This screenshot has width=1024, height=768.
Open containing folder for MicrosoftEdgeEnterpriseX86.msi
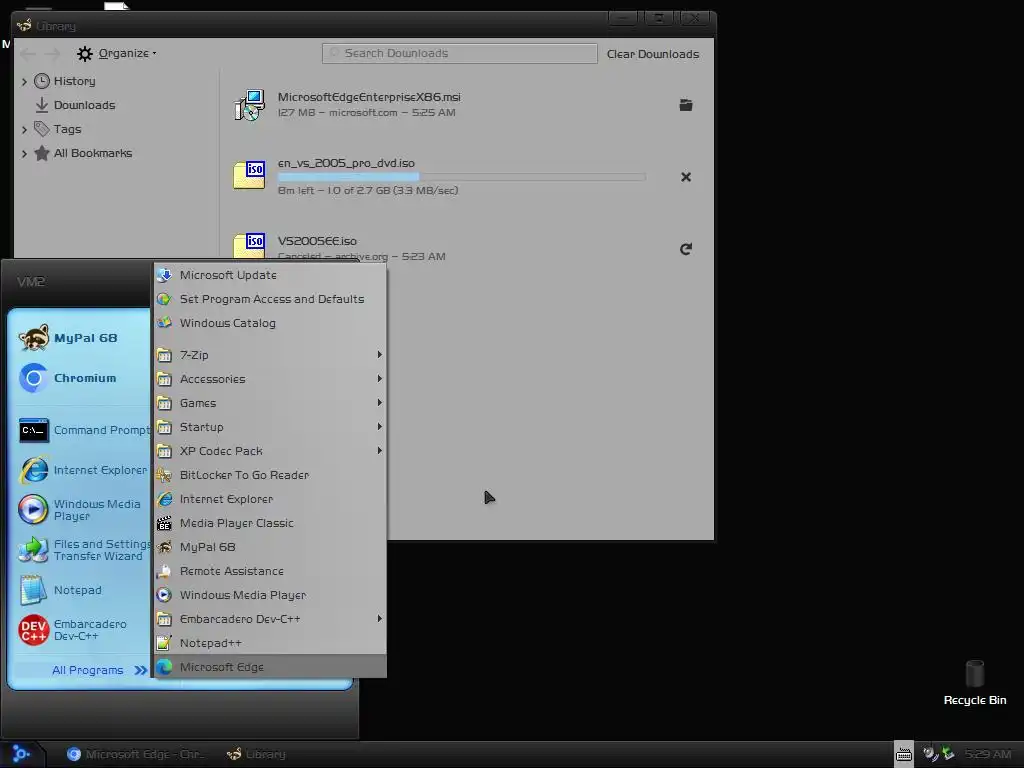[x=686, y=104]
